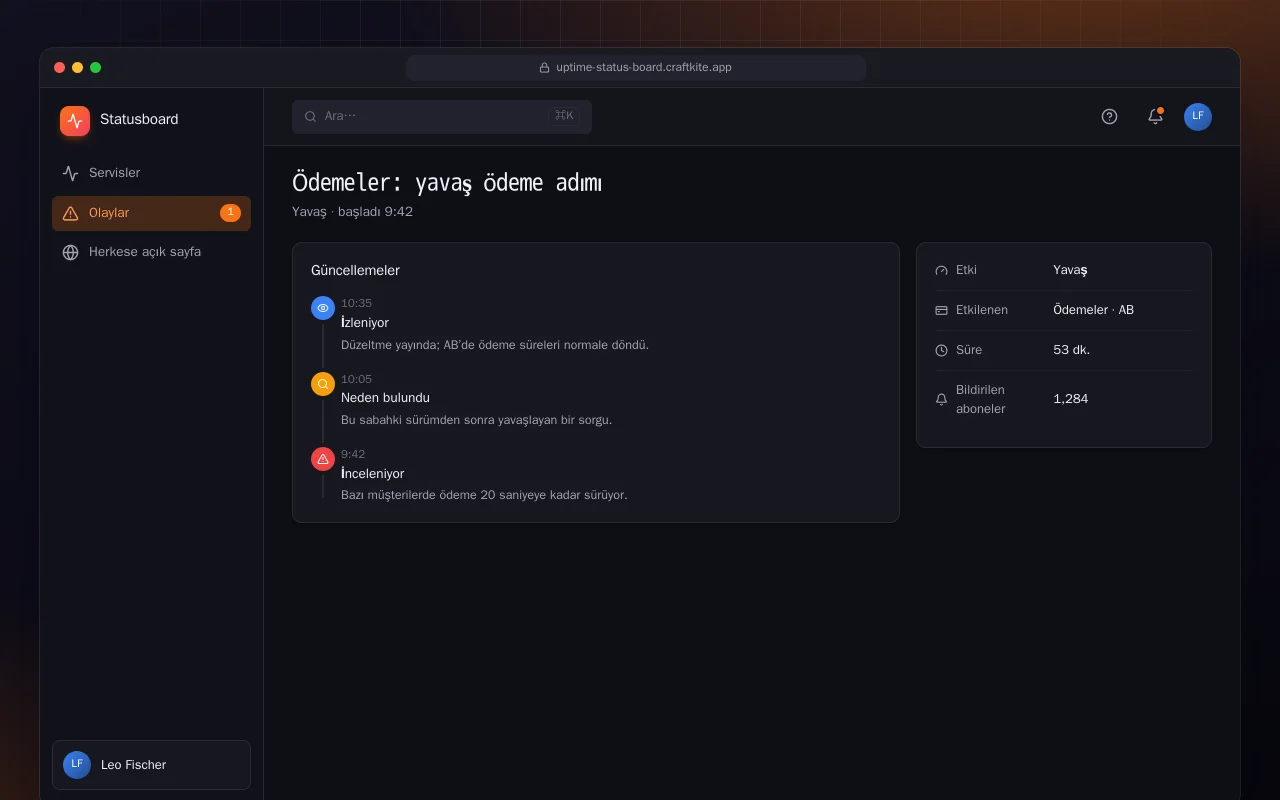Click the gauge icon beside Etki
This screenshot has width=1280, height=800.
(941, 270)
